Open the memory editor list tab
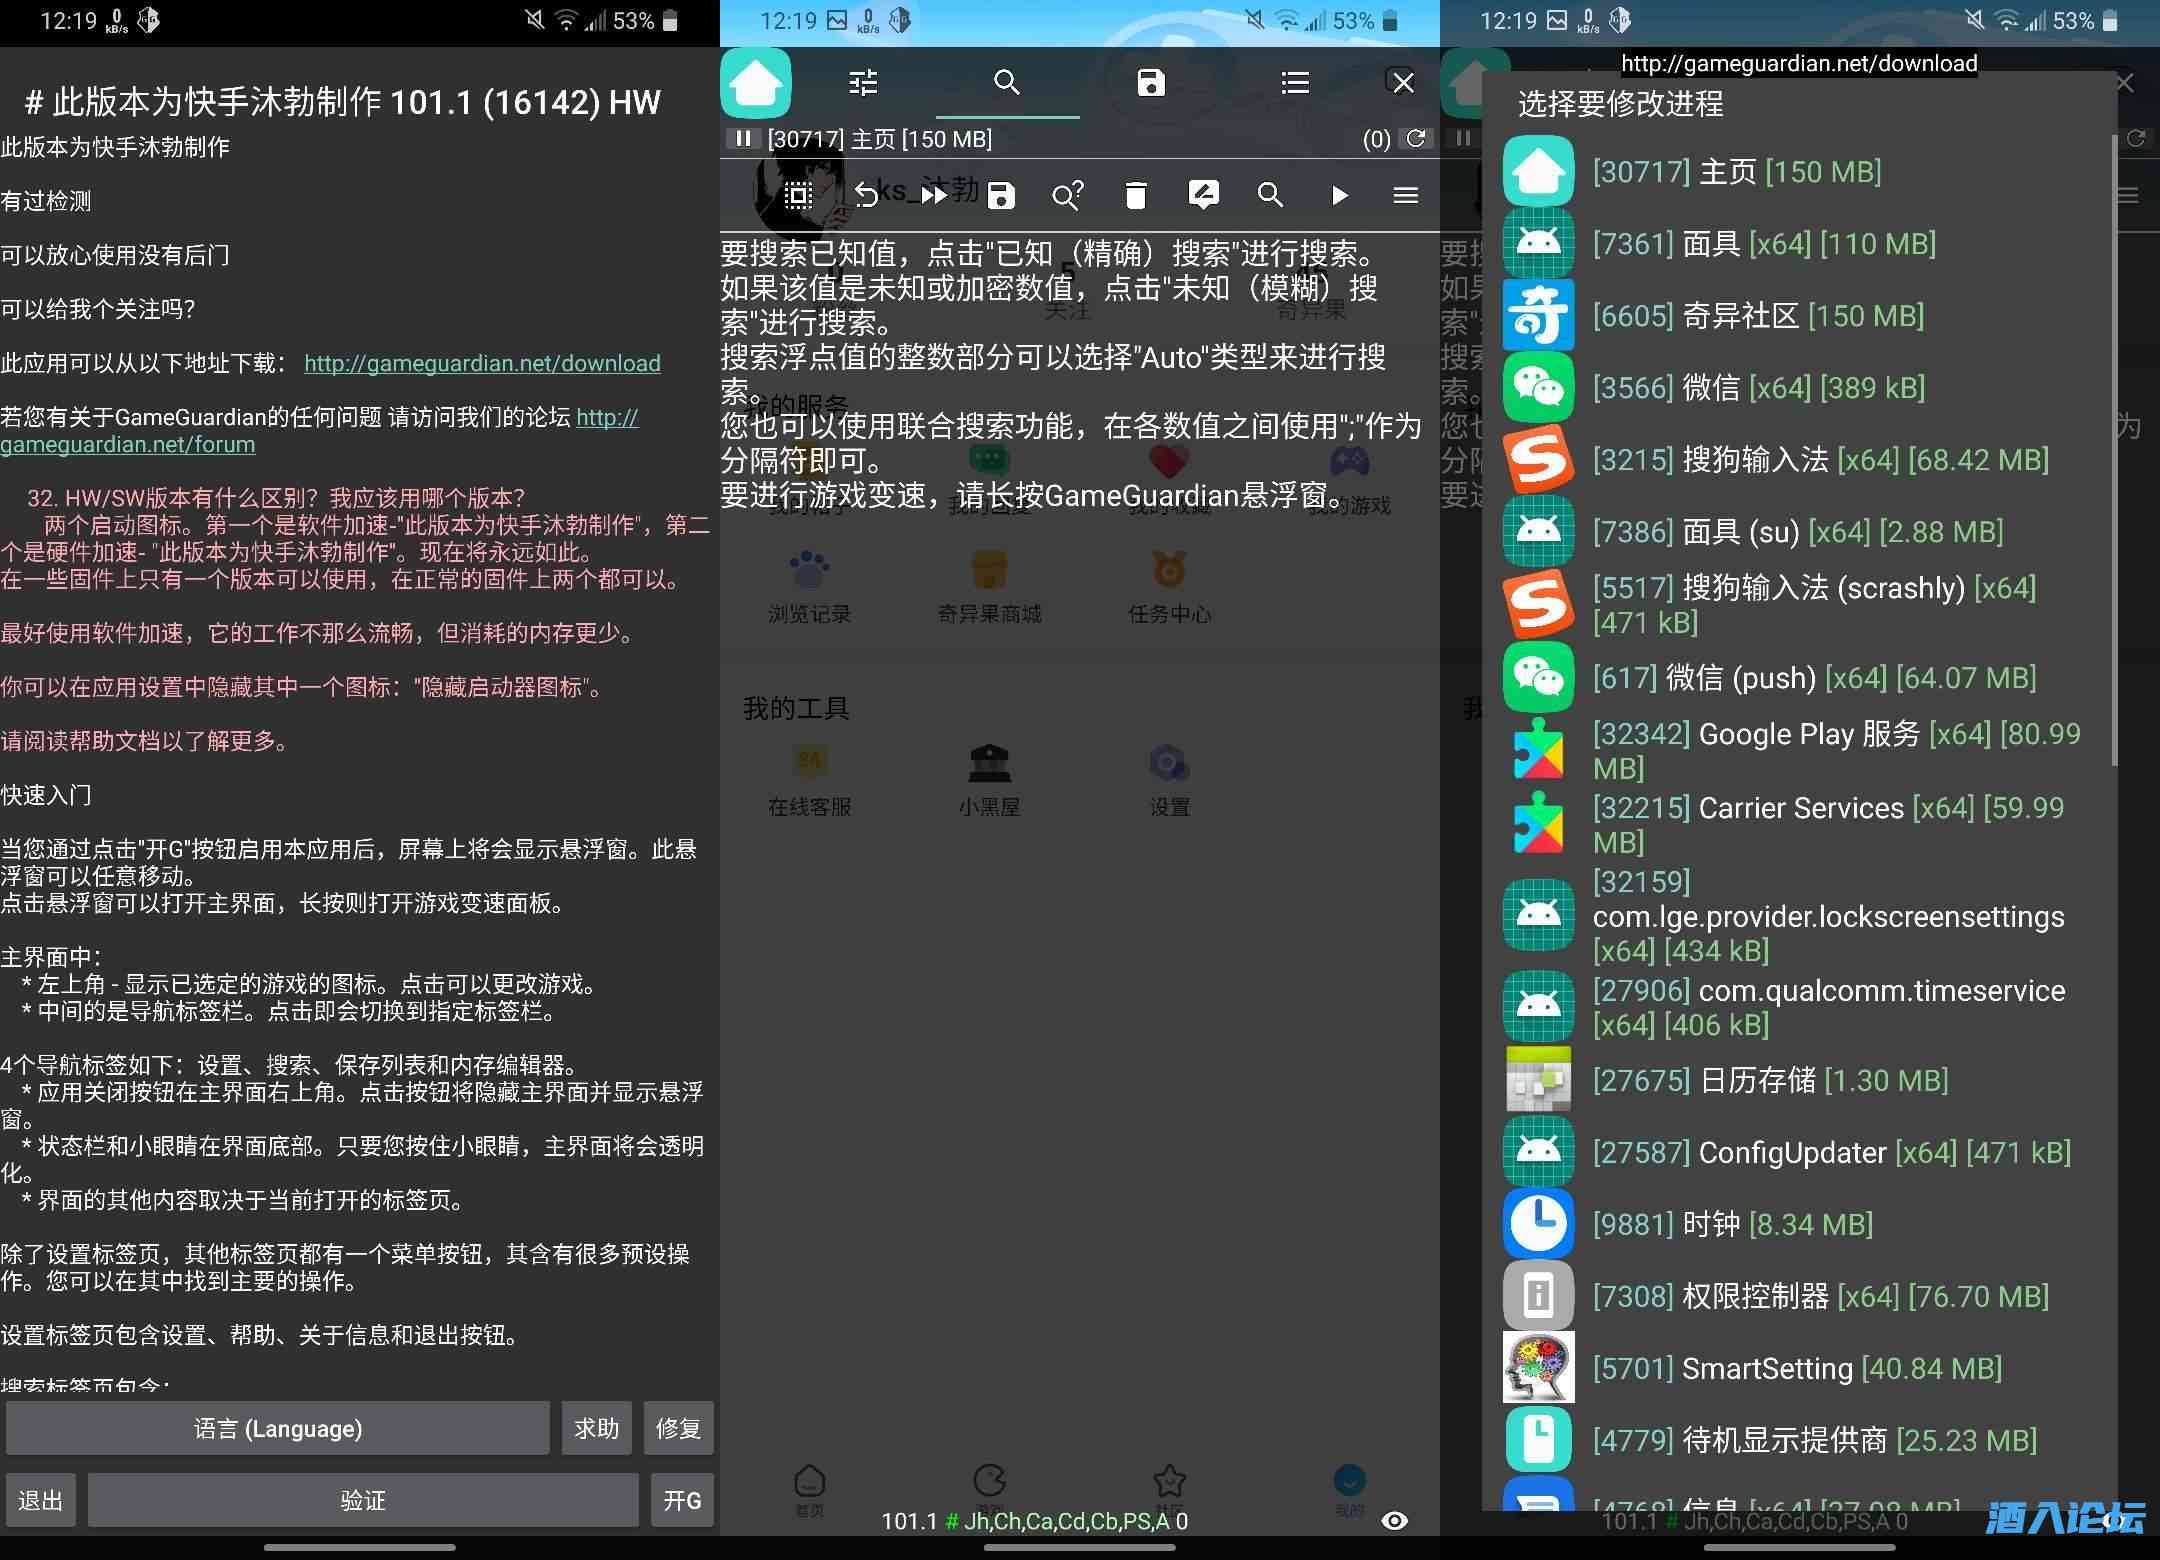 [x=1295, y=83]
